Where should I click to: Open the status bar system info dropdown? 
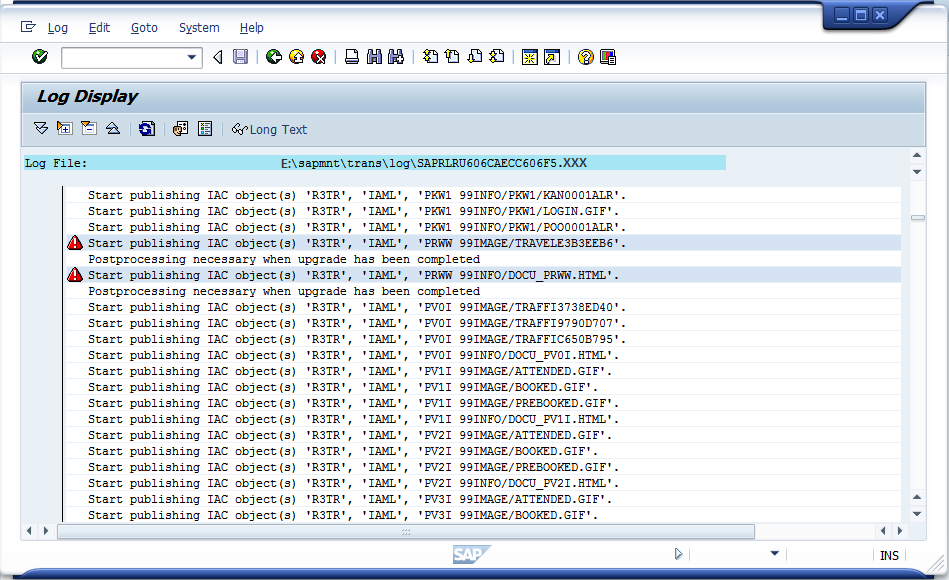(774, 553)
